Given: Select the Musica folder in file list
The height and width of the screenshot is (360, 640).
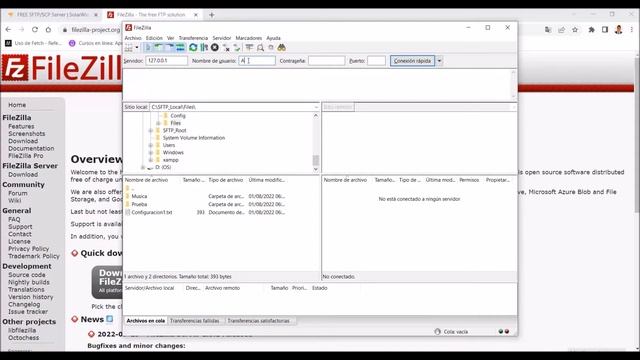Looking at the screenshot, I should [x=139, y=196].
